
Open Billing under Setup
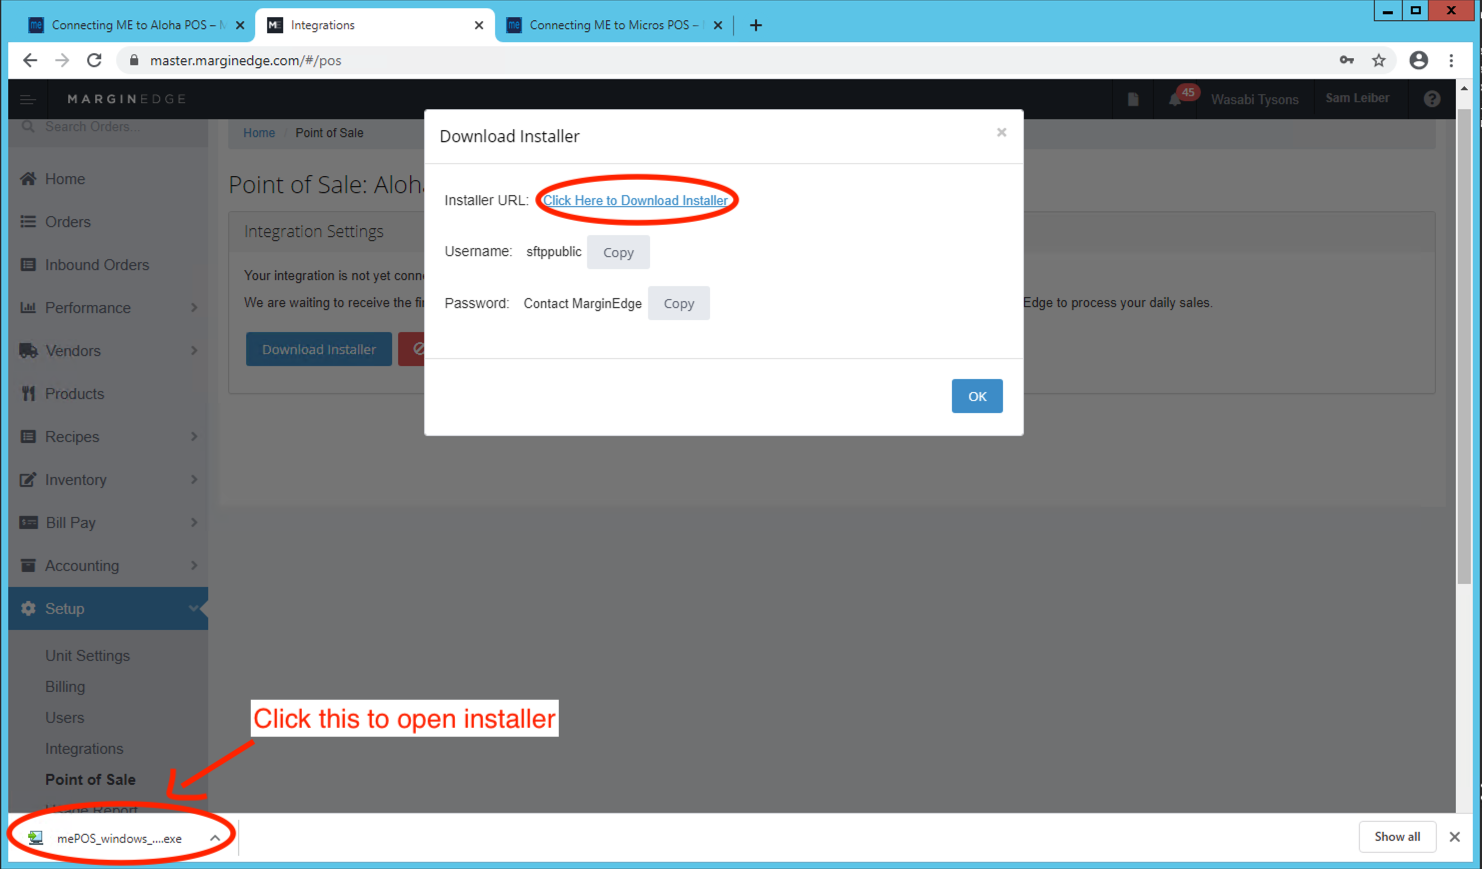click(x=65, y=687)
